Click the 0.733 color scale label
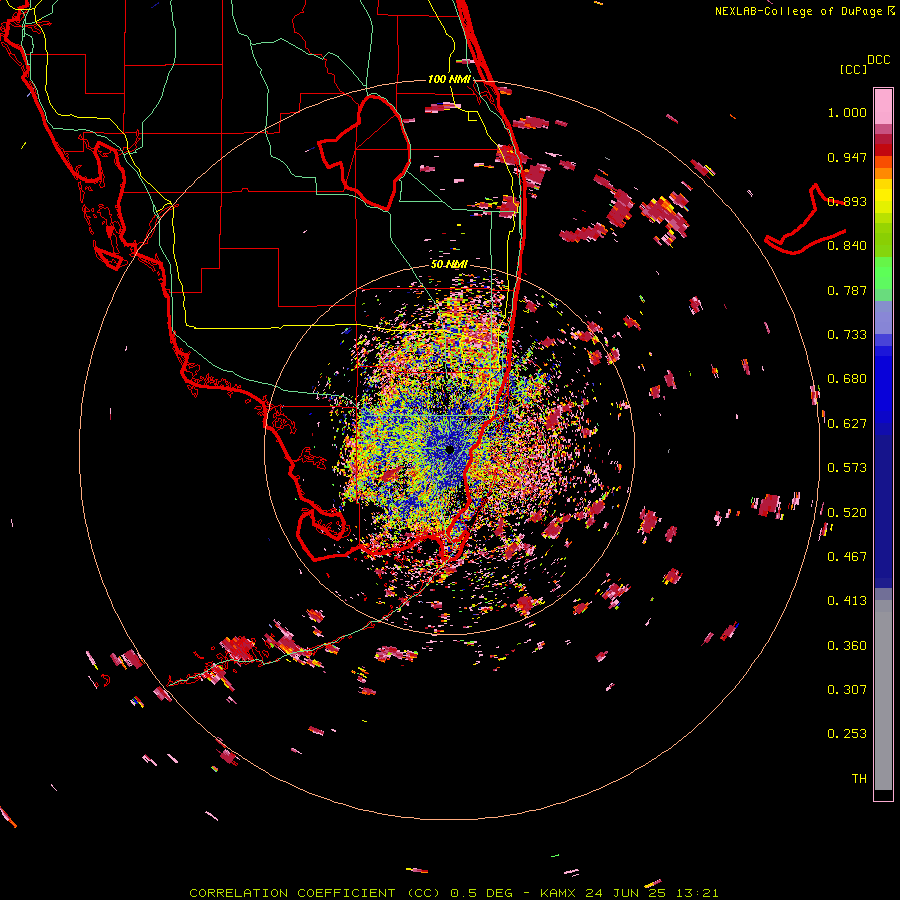Viewport: 900px width, 900px height. pos(847,335)
